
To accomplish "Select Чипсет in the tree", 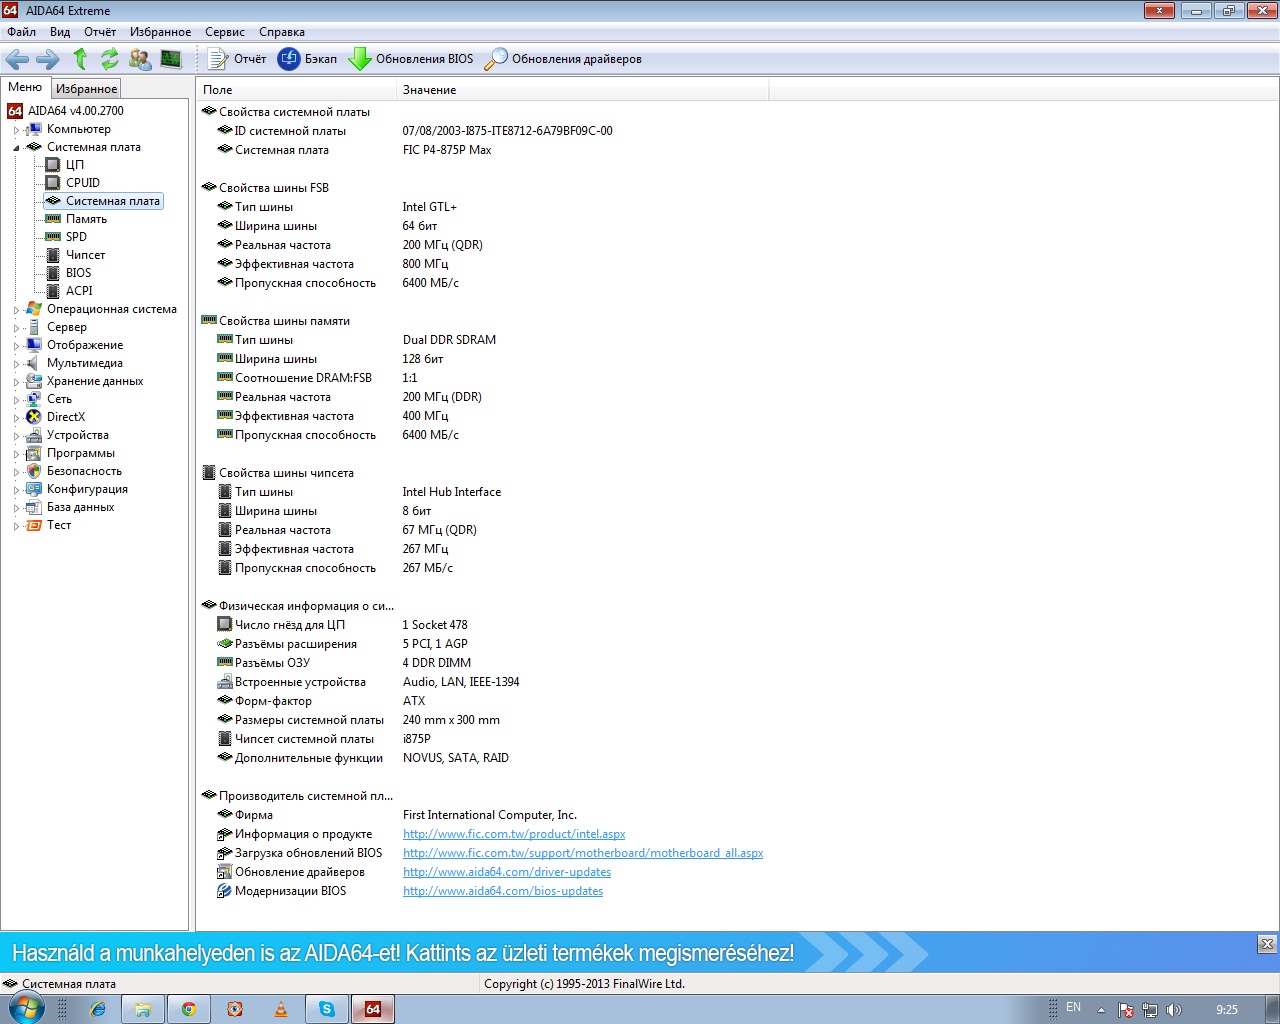I will 85,255.
